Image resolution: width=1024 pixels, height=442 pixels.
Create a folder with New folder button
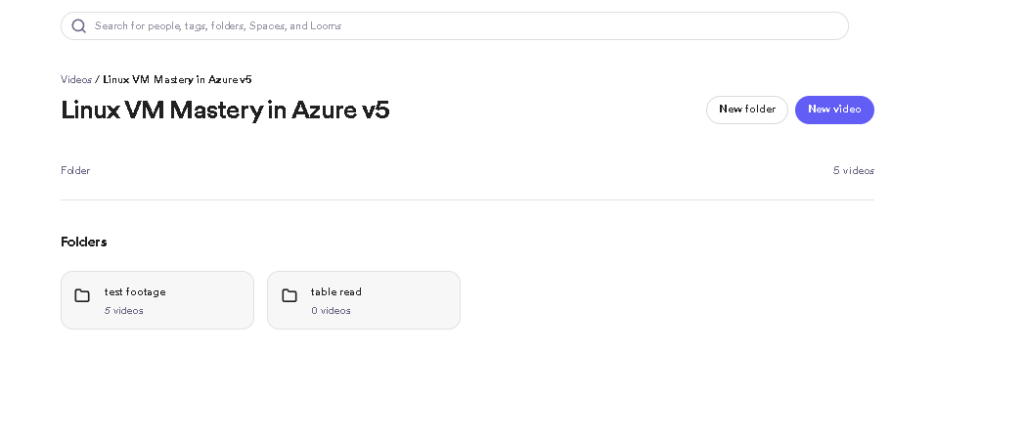click(747, 110)
